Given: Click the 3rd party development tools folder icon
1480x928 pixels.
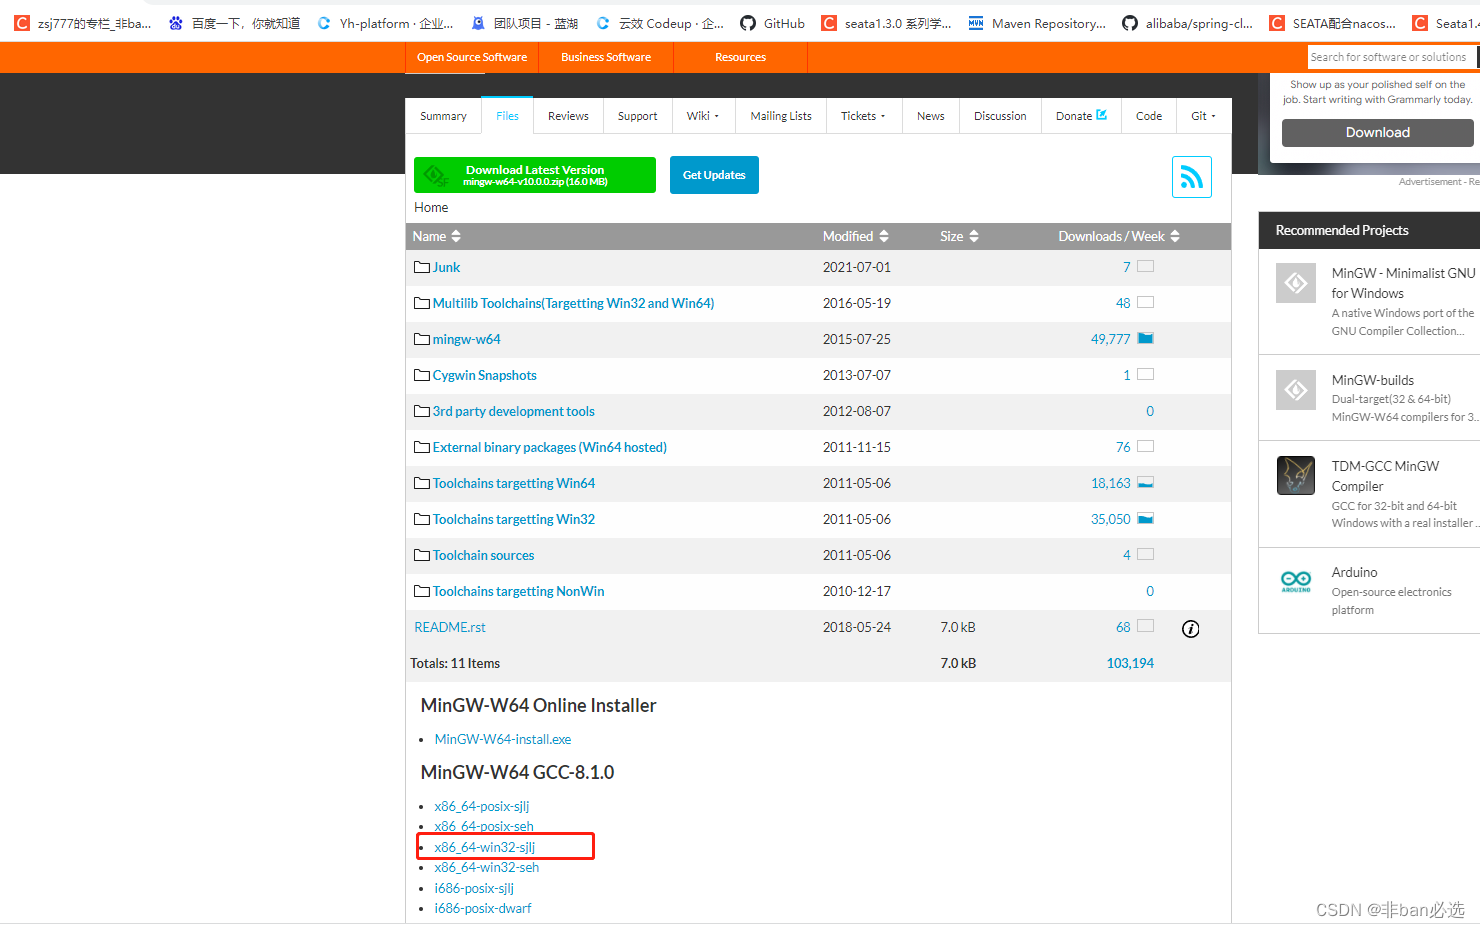Looking at the screenshot, I should coord(422,411).
